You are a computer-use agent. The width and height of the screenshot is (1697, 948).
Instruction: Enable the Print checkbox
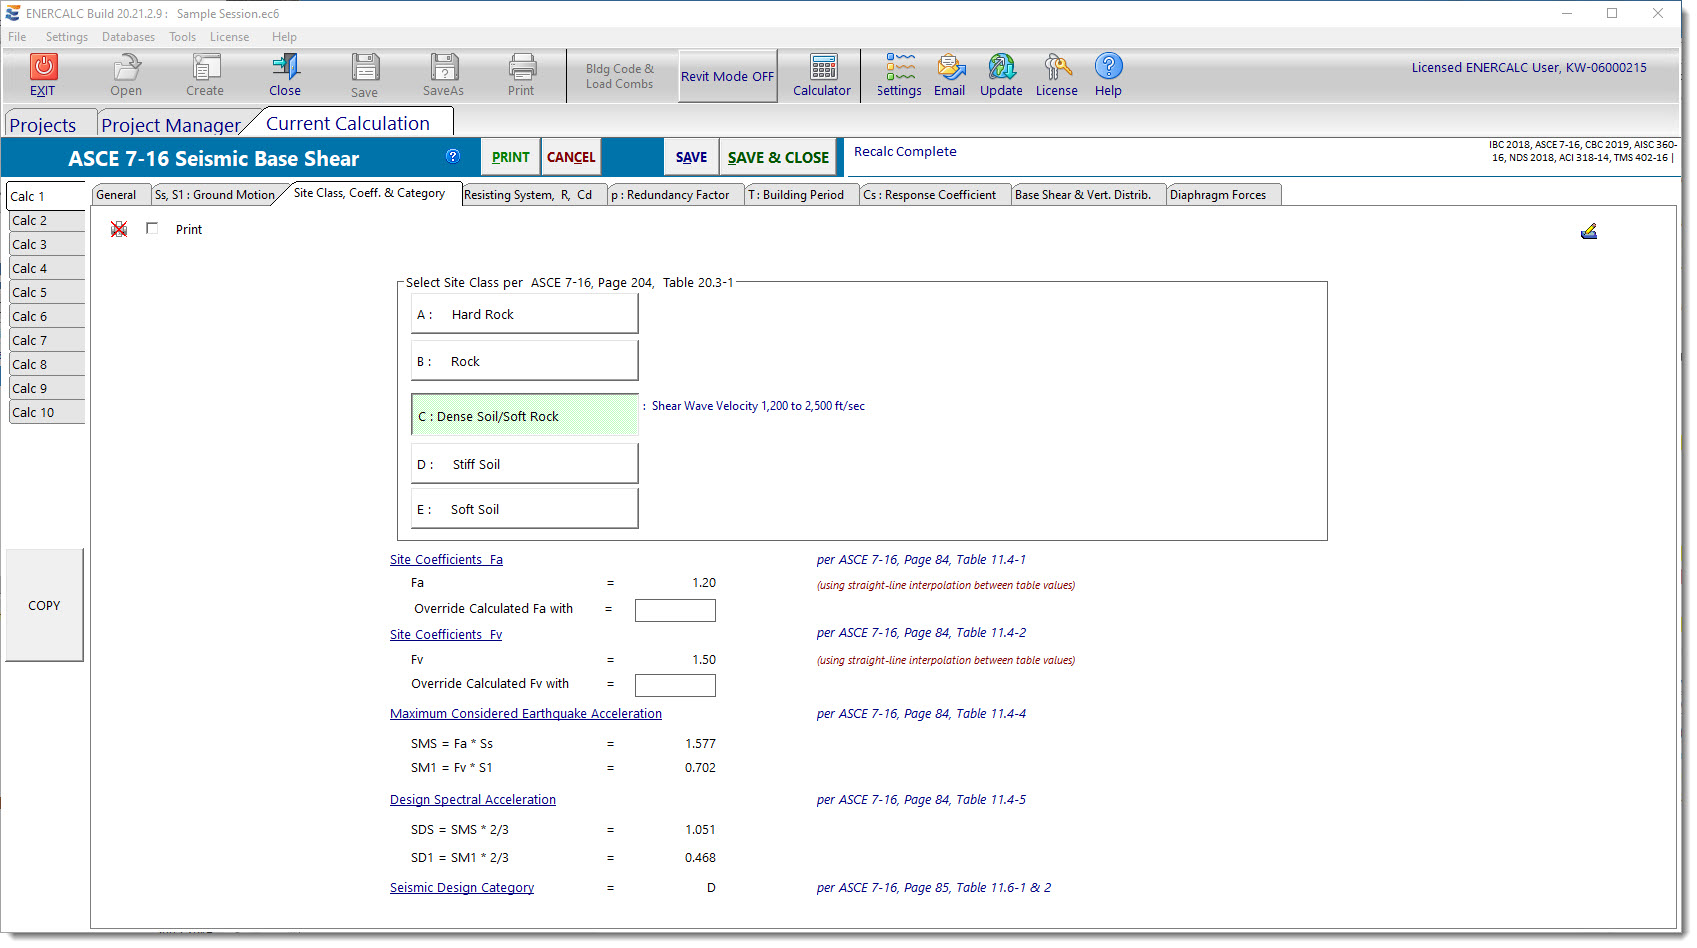[x=152, y=229]
